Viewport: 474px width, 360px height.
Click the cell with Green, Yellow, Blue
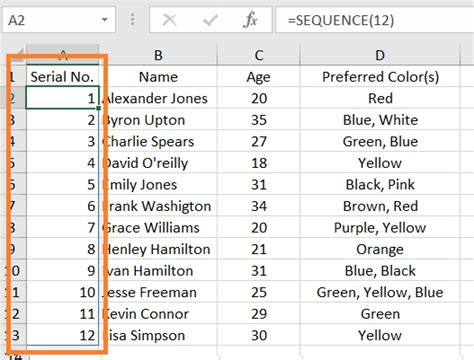380,292
